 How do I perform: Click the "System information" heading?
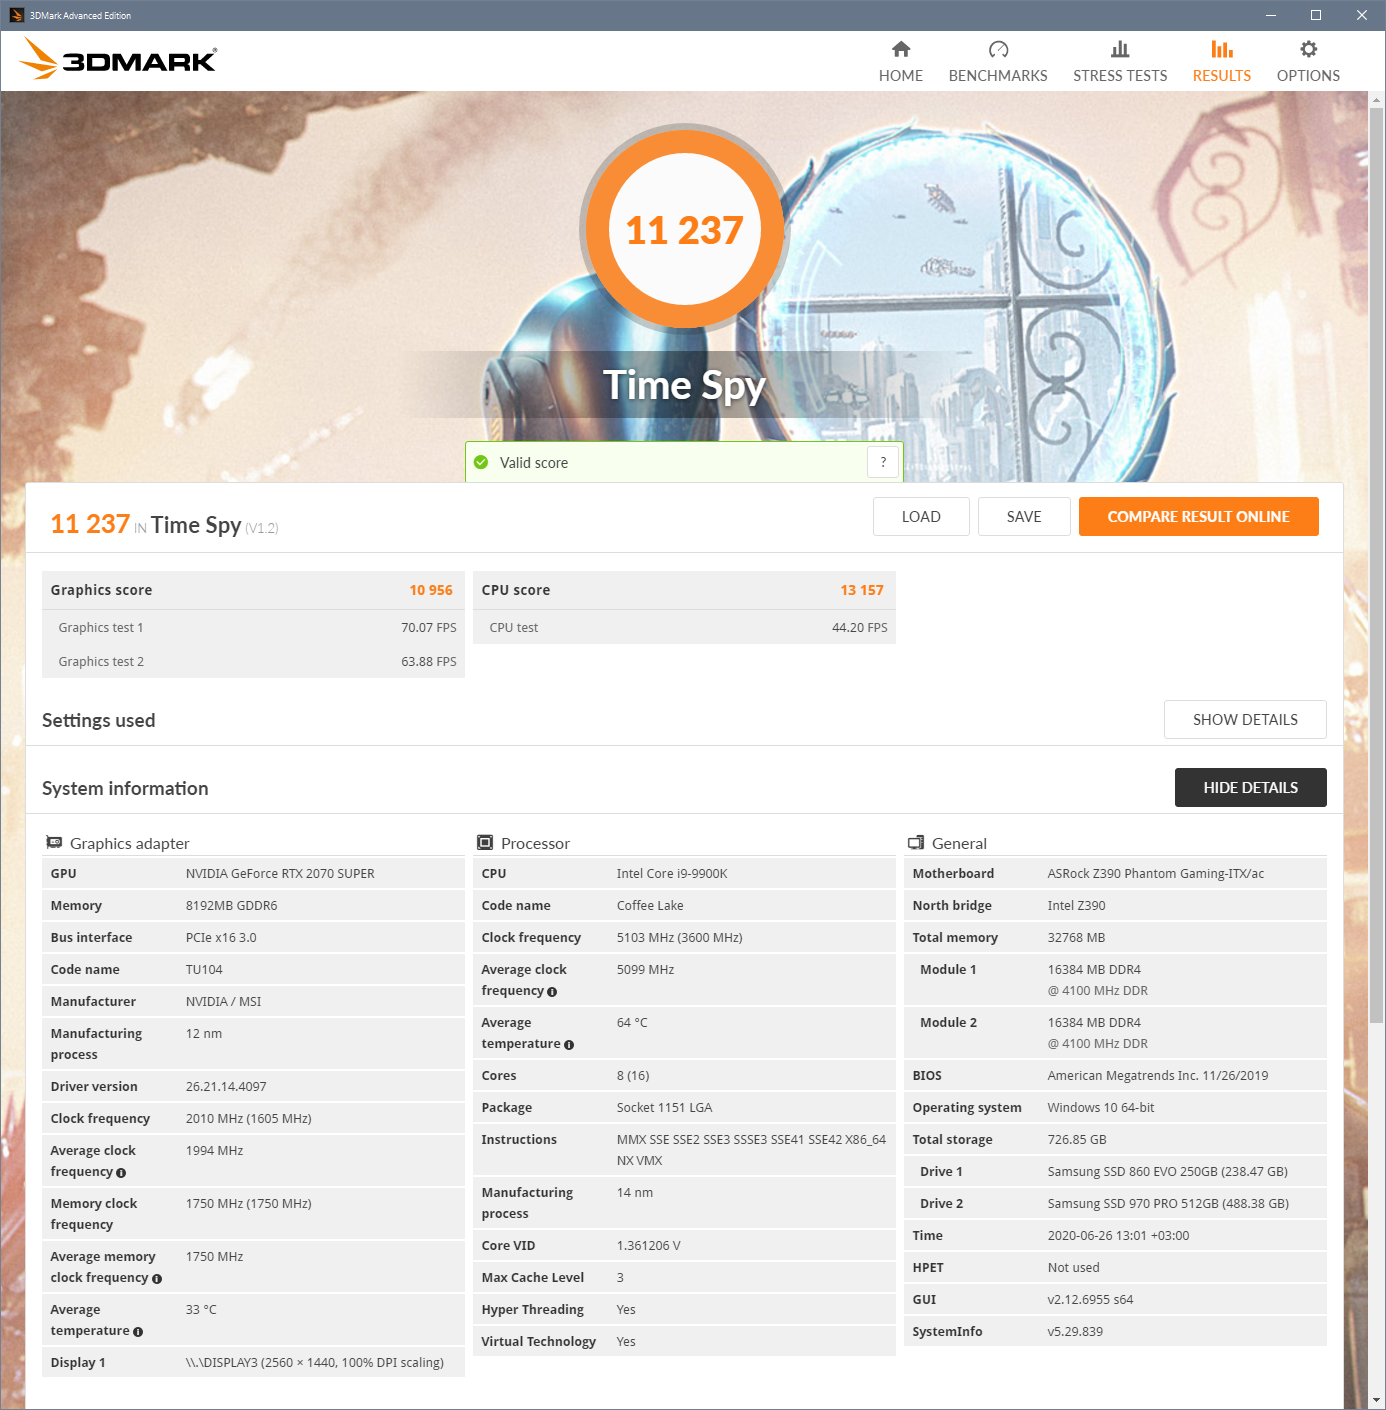coord(125,789)
